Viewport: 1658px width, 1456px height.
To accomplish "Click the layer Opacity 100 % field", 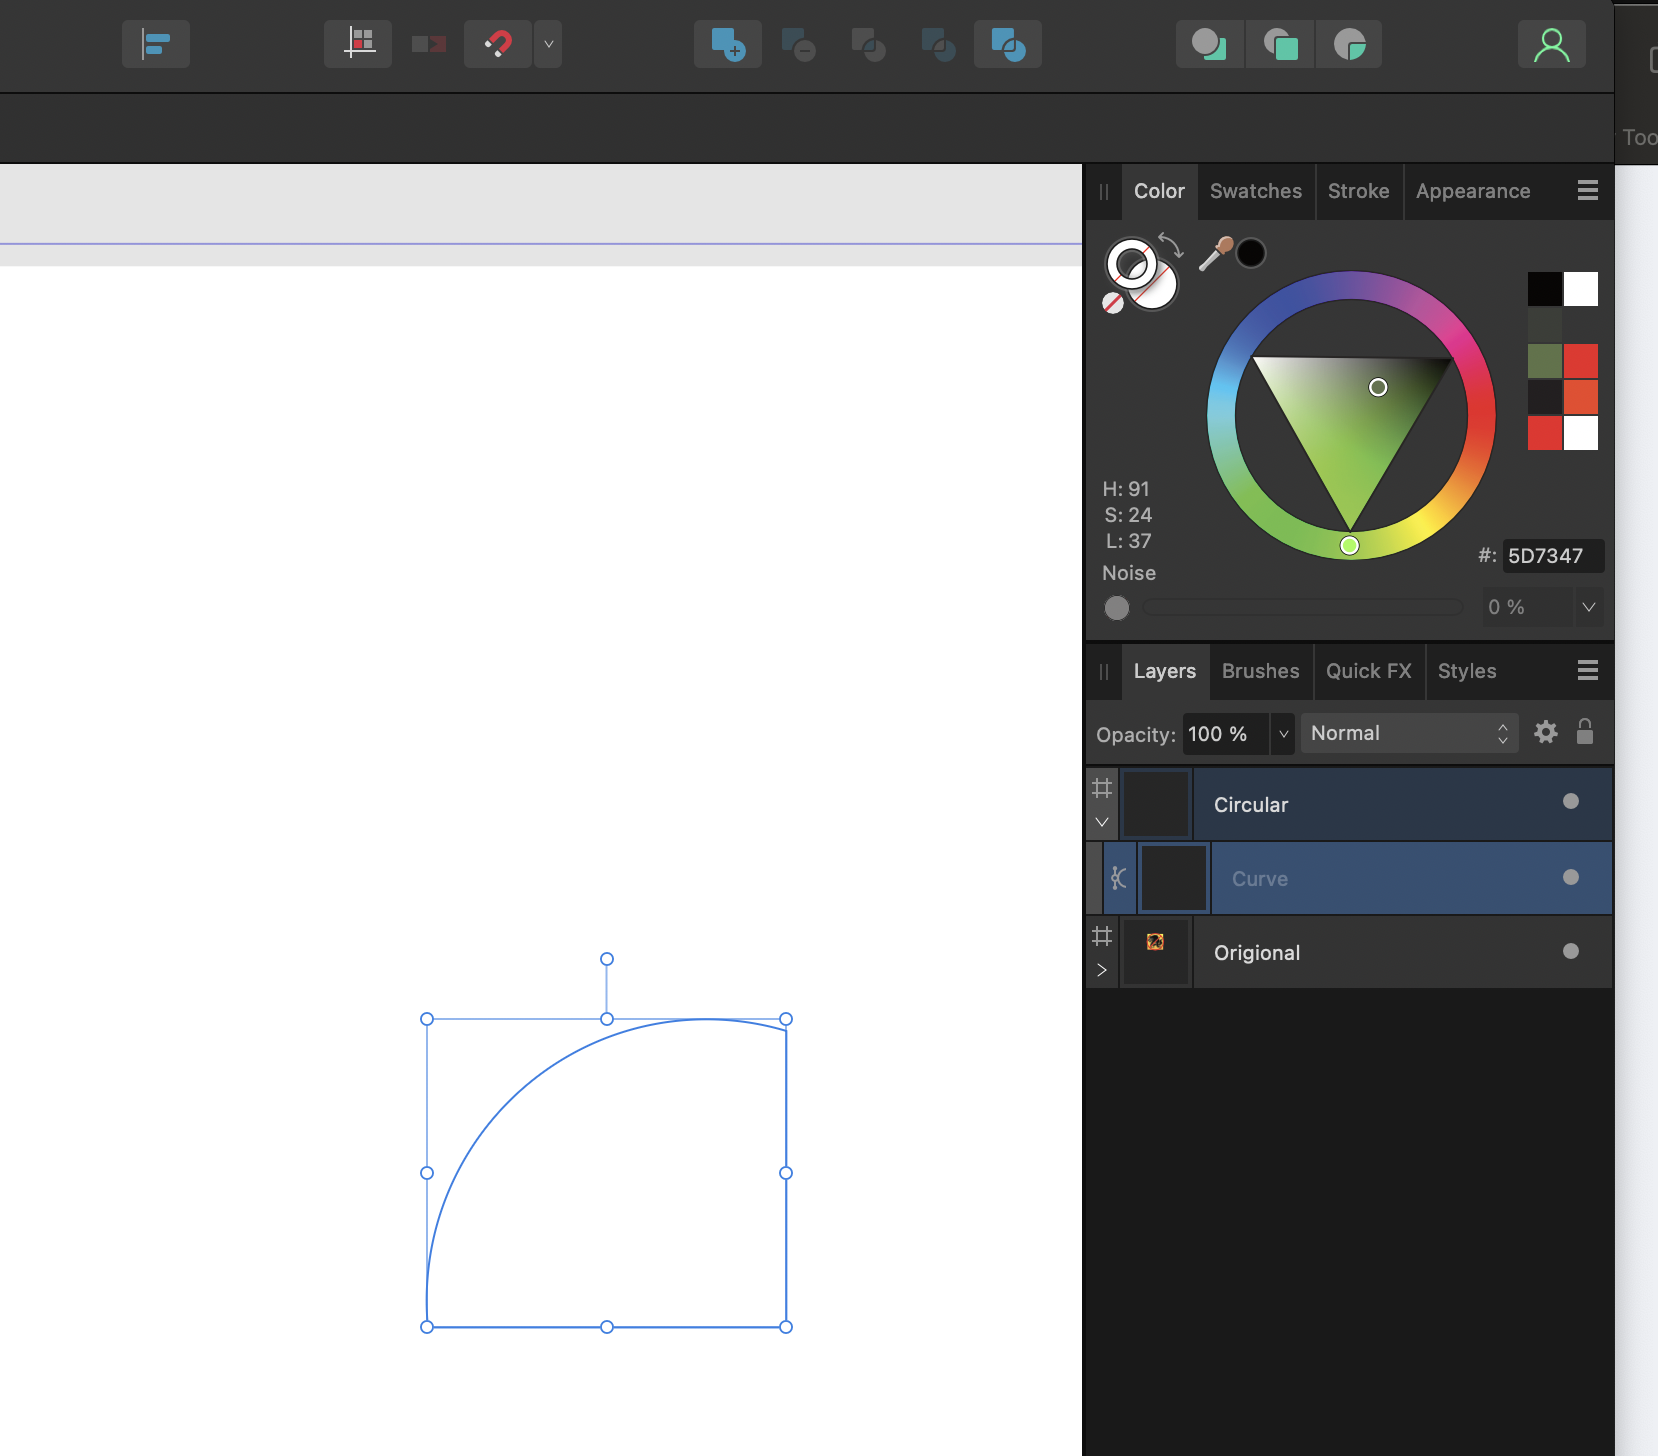I will (1225, 734).
